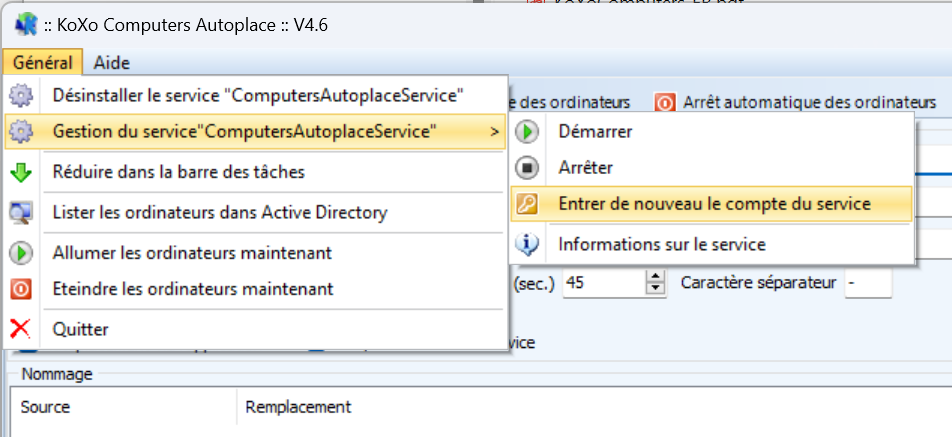
Task: Click gear icon beside Désinstaller le service
Action: click(21, 95)
